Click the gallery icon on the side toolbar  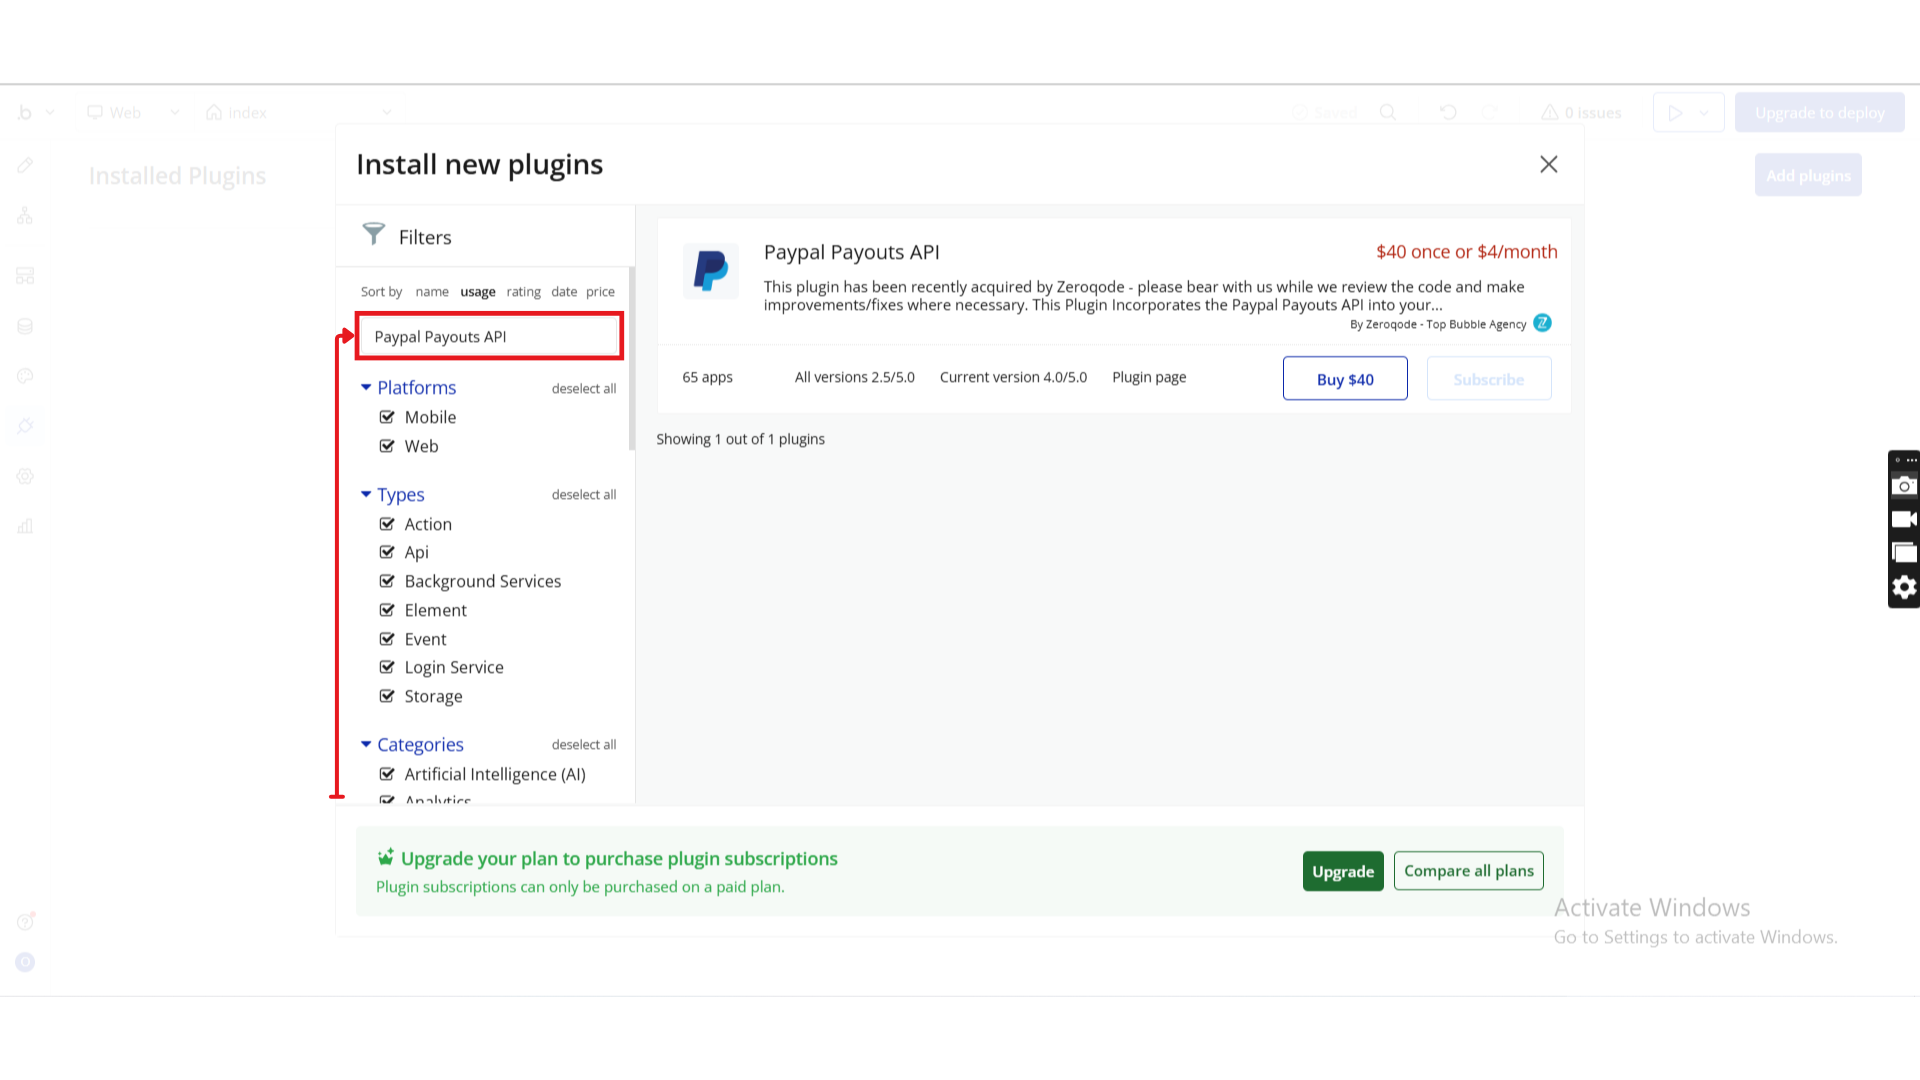1903,553
